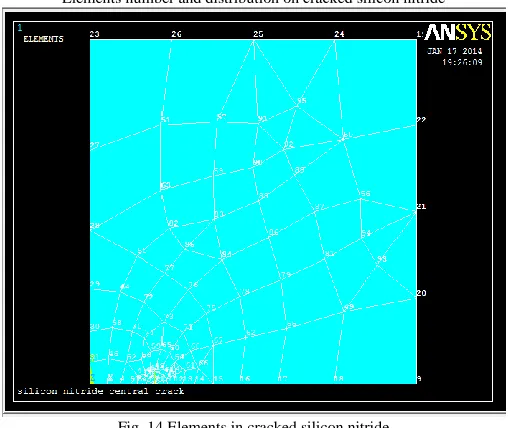The width and height of the screenshot is (508, 428).
Task: Click the ELEMENTS plot type label
Action: pyautogui.click(x=43, y=39)
